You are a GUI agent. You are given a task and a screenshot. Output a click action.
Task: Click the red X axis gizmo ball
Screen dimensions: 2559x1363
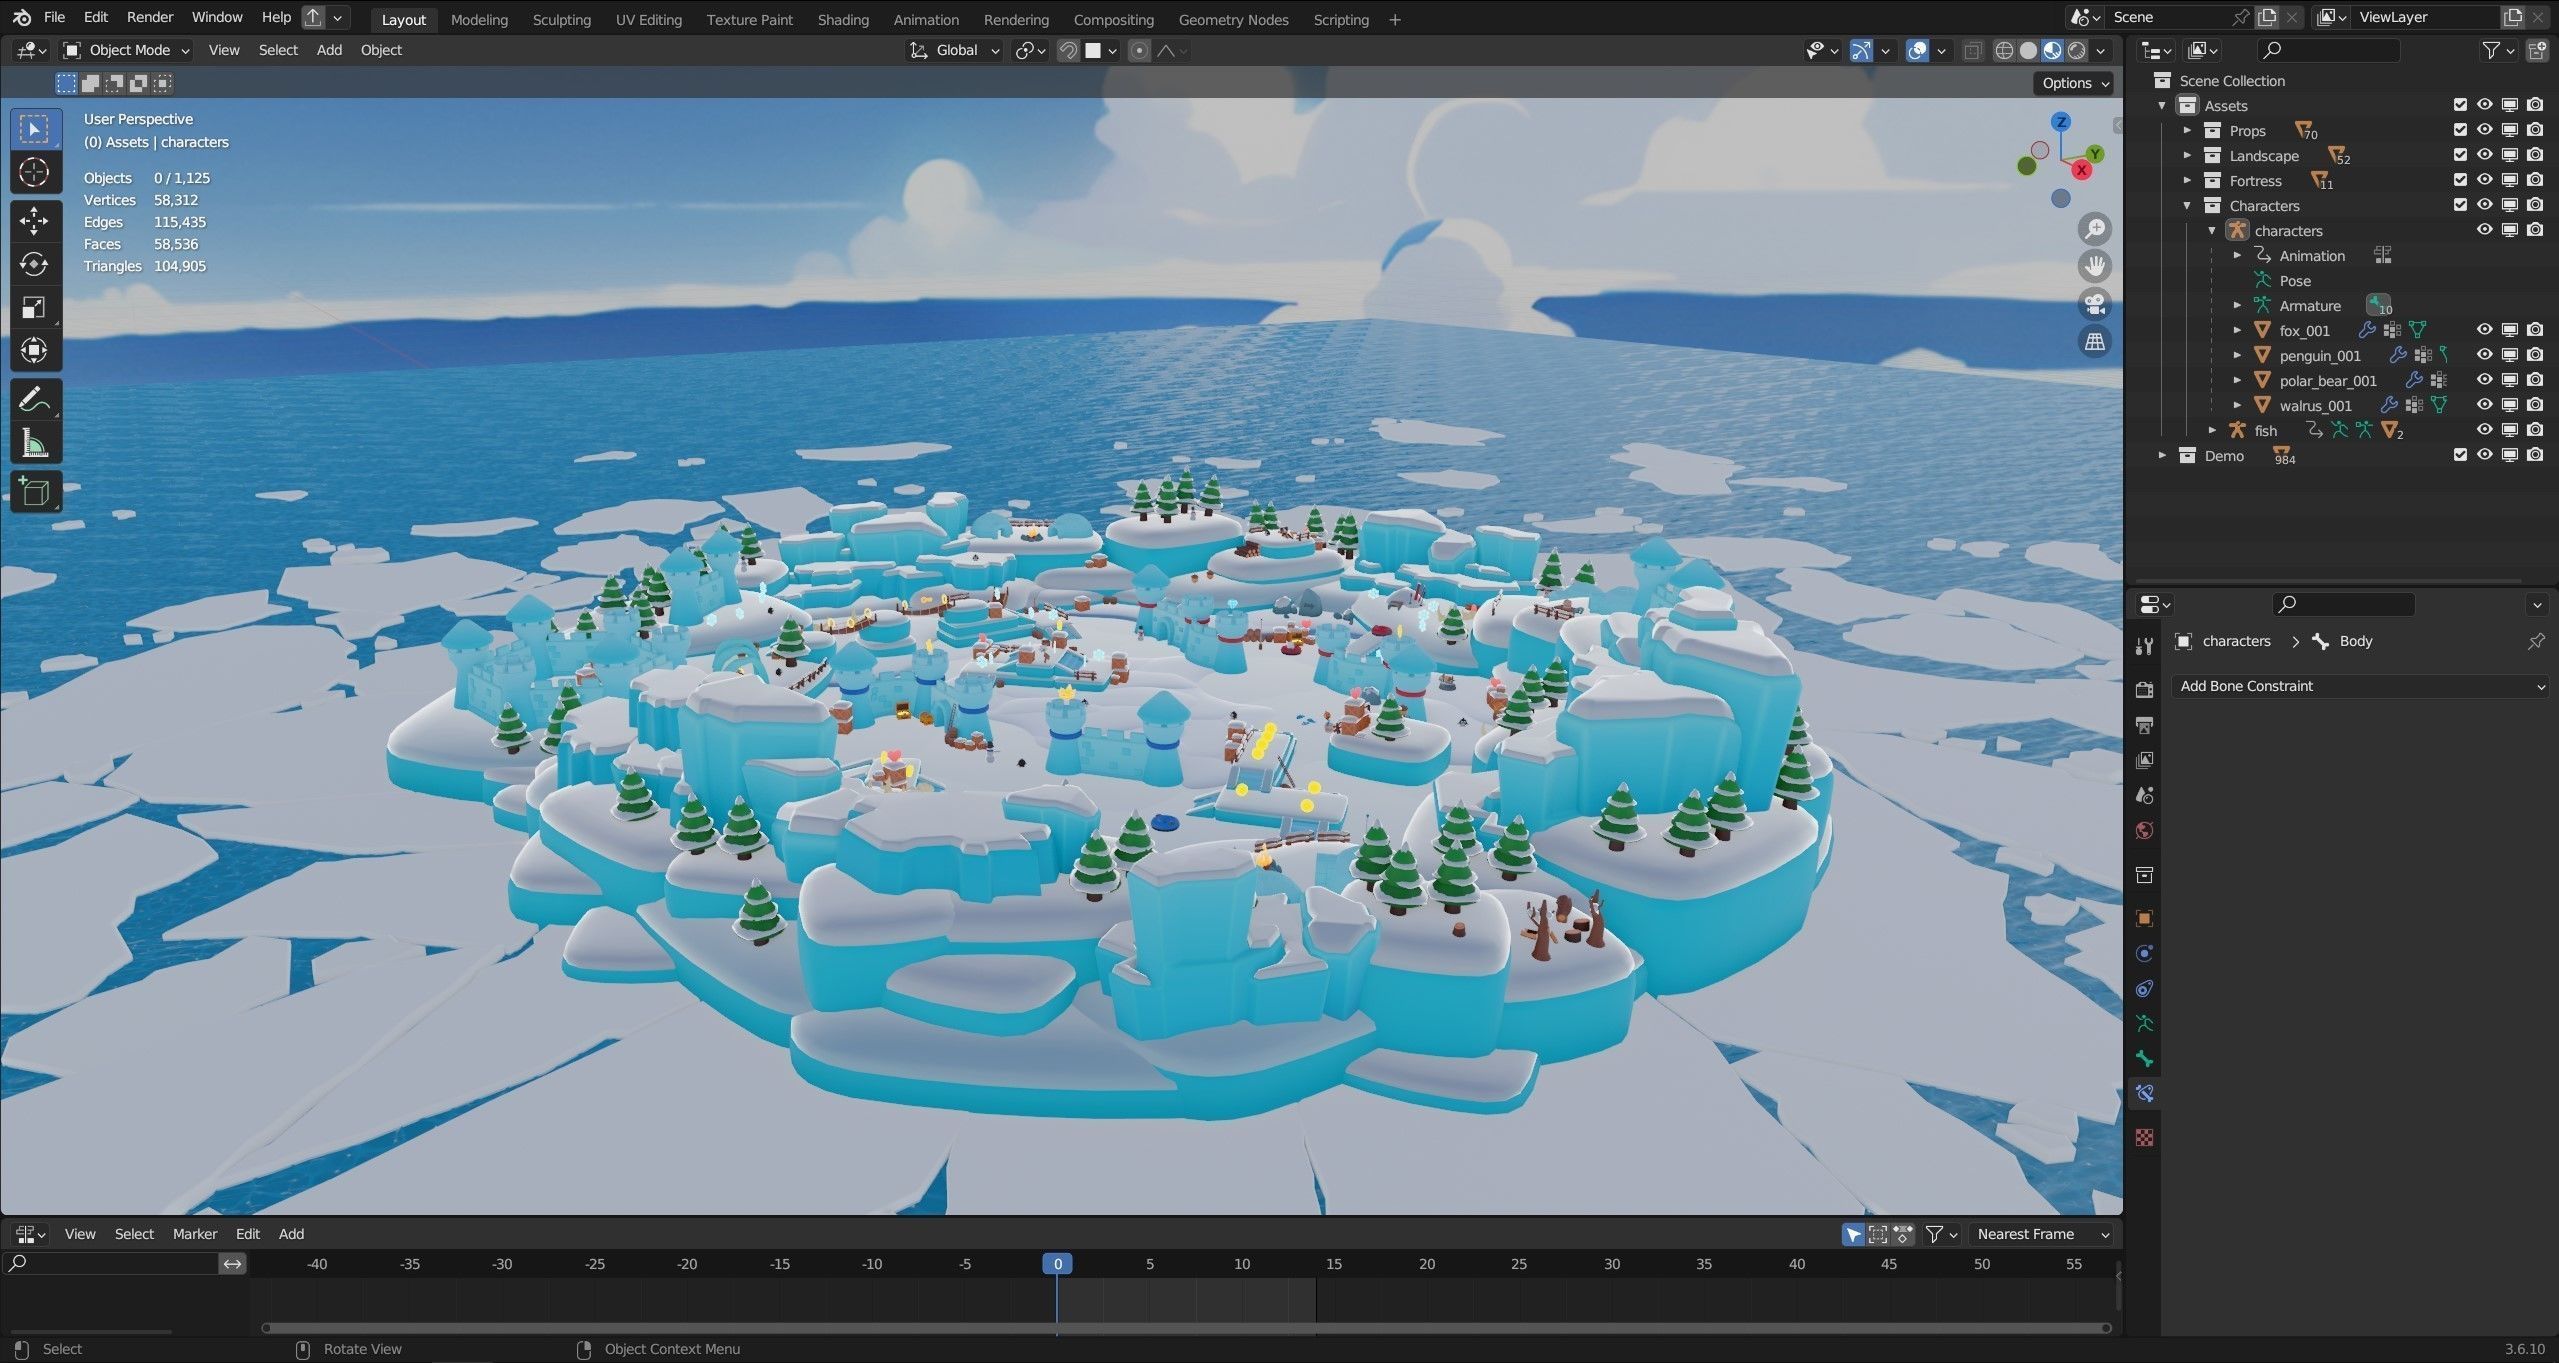(2082, 170)
